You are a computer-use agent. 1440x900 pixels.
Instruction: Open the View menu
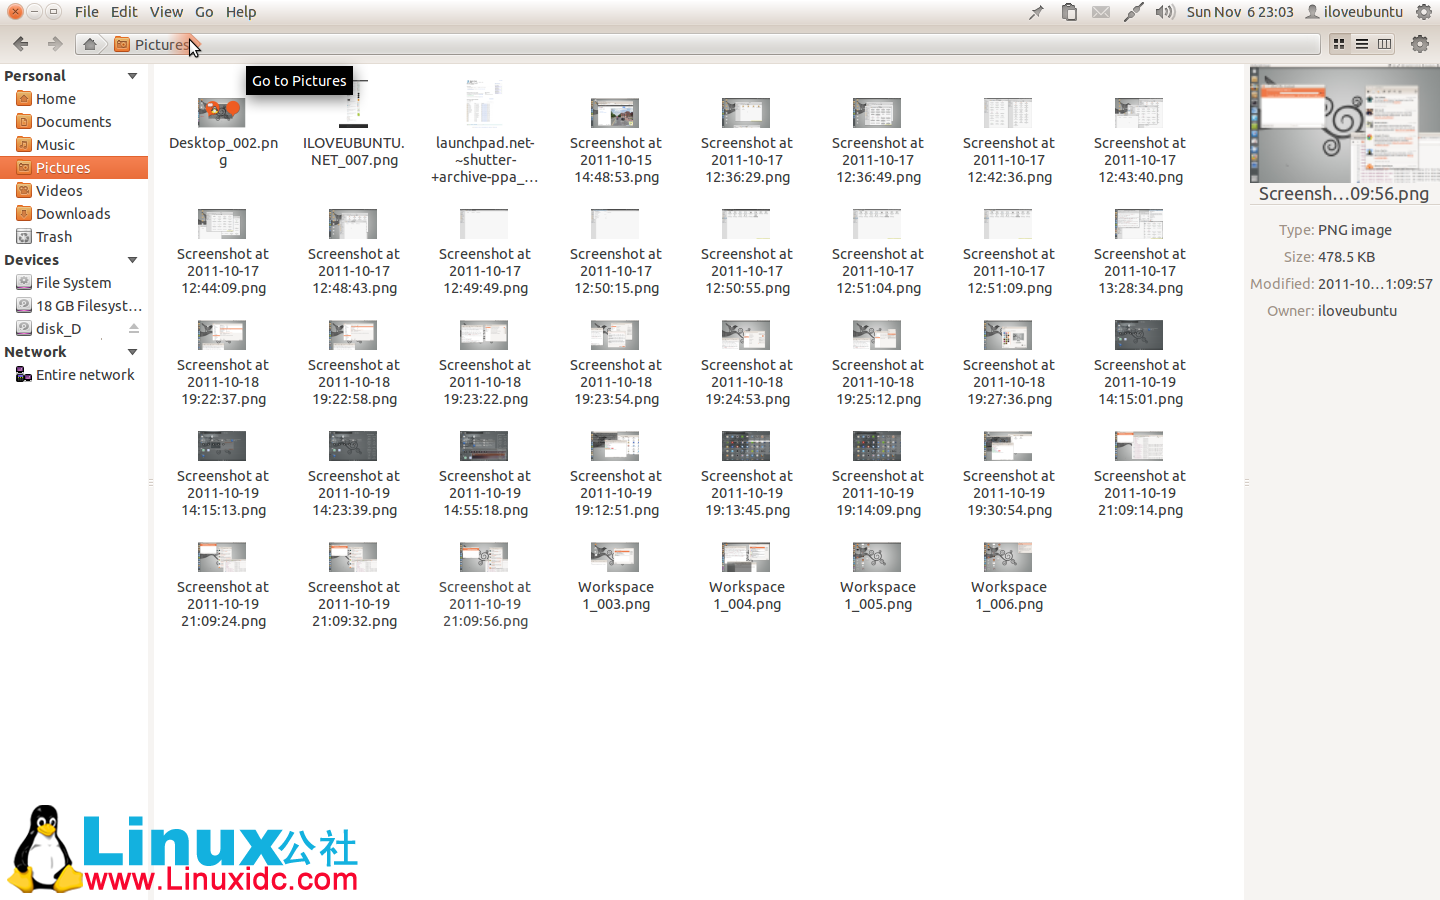(166, 11)
